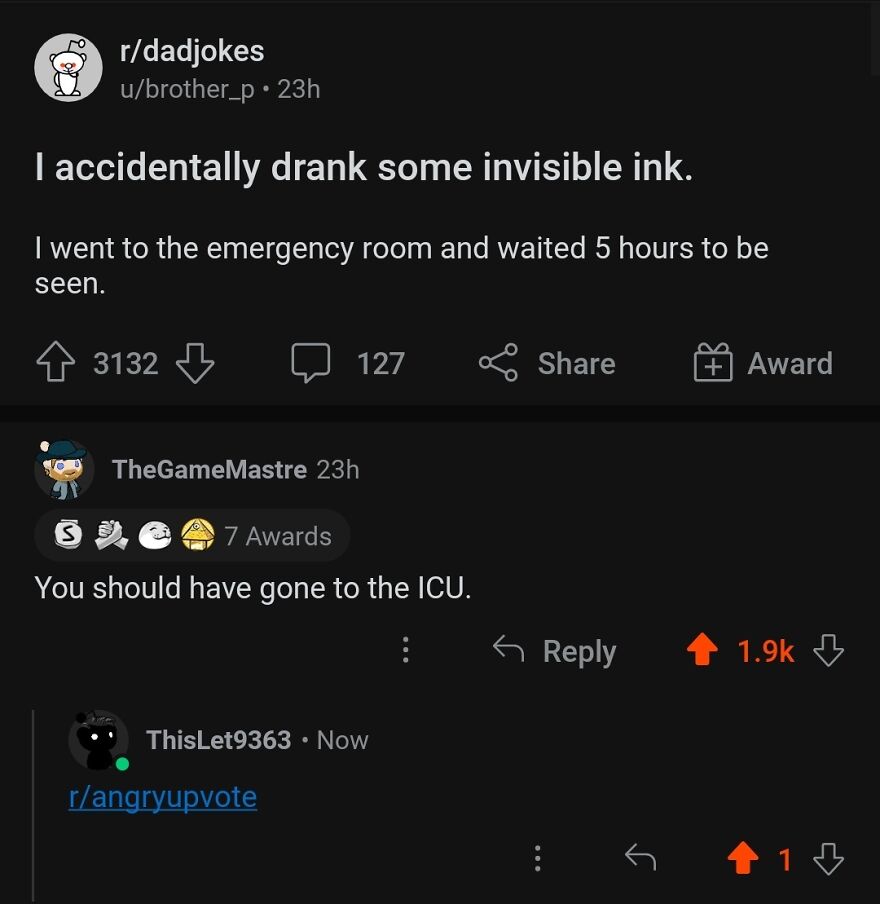Remove the upvote on ThisLet9363's comment
This screenshot has height=904, width=880.
pyautogui.click(x=744, y=859)
